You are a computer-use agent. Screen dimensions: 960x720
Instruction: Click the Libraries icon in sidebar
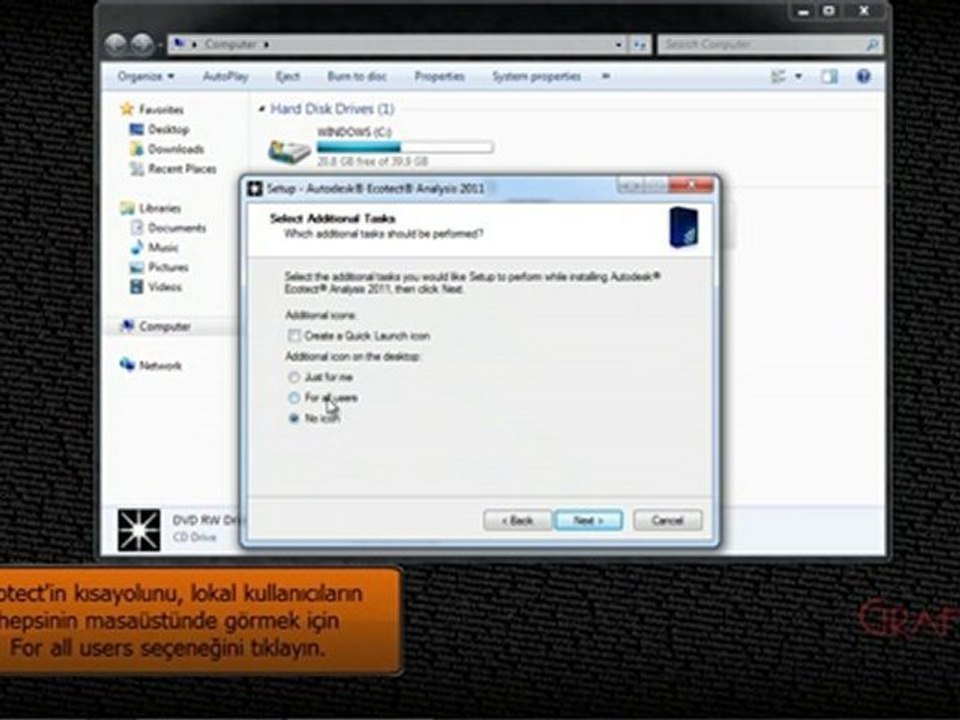(127, 208)
